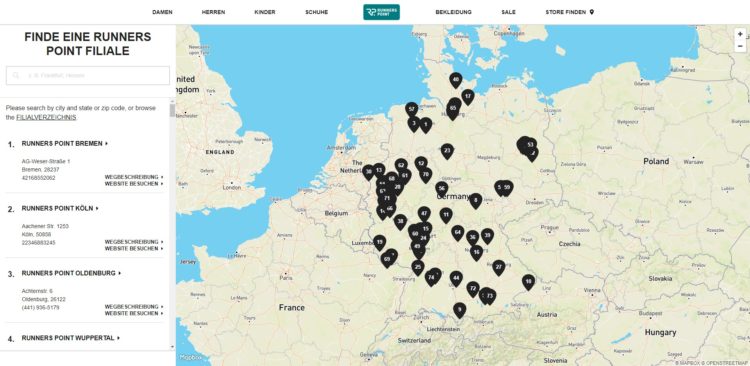Click Wegbeschreibung for the Bremen store
750x366 pixels.
coord(134,177)
